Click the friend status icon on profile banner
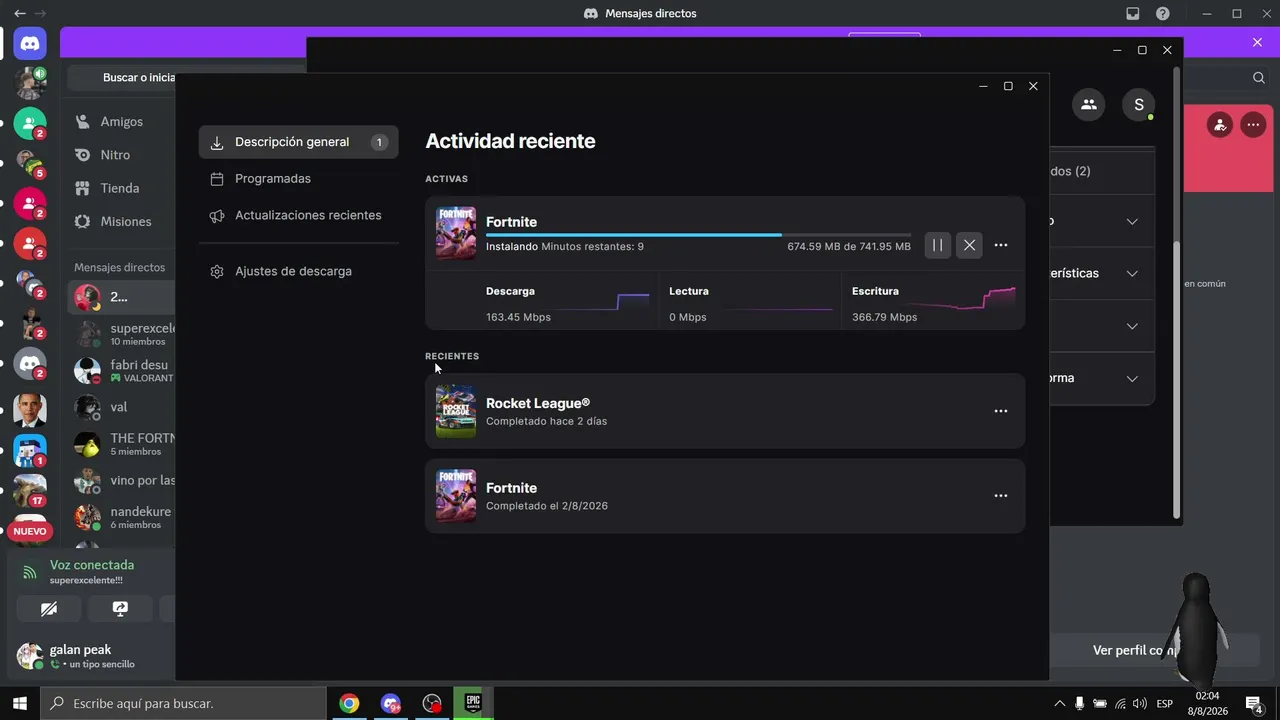This screenshot has height=720, width=1280. tap(1219, 125)
